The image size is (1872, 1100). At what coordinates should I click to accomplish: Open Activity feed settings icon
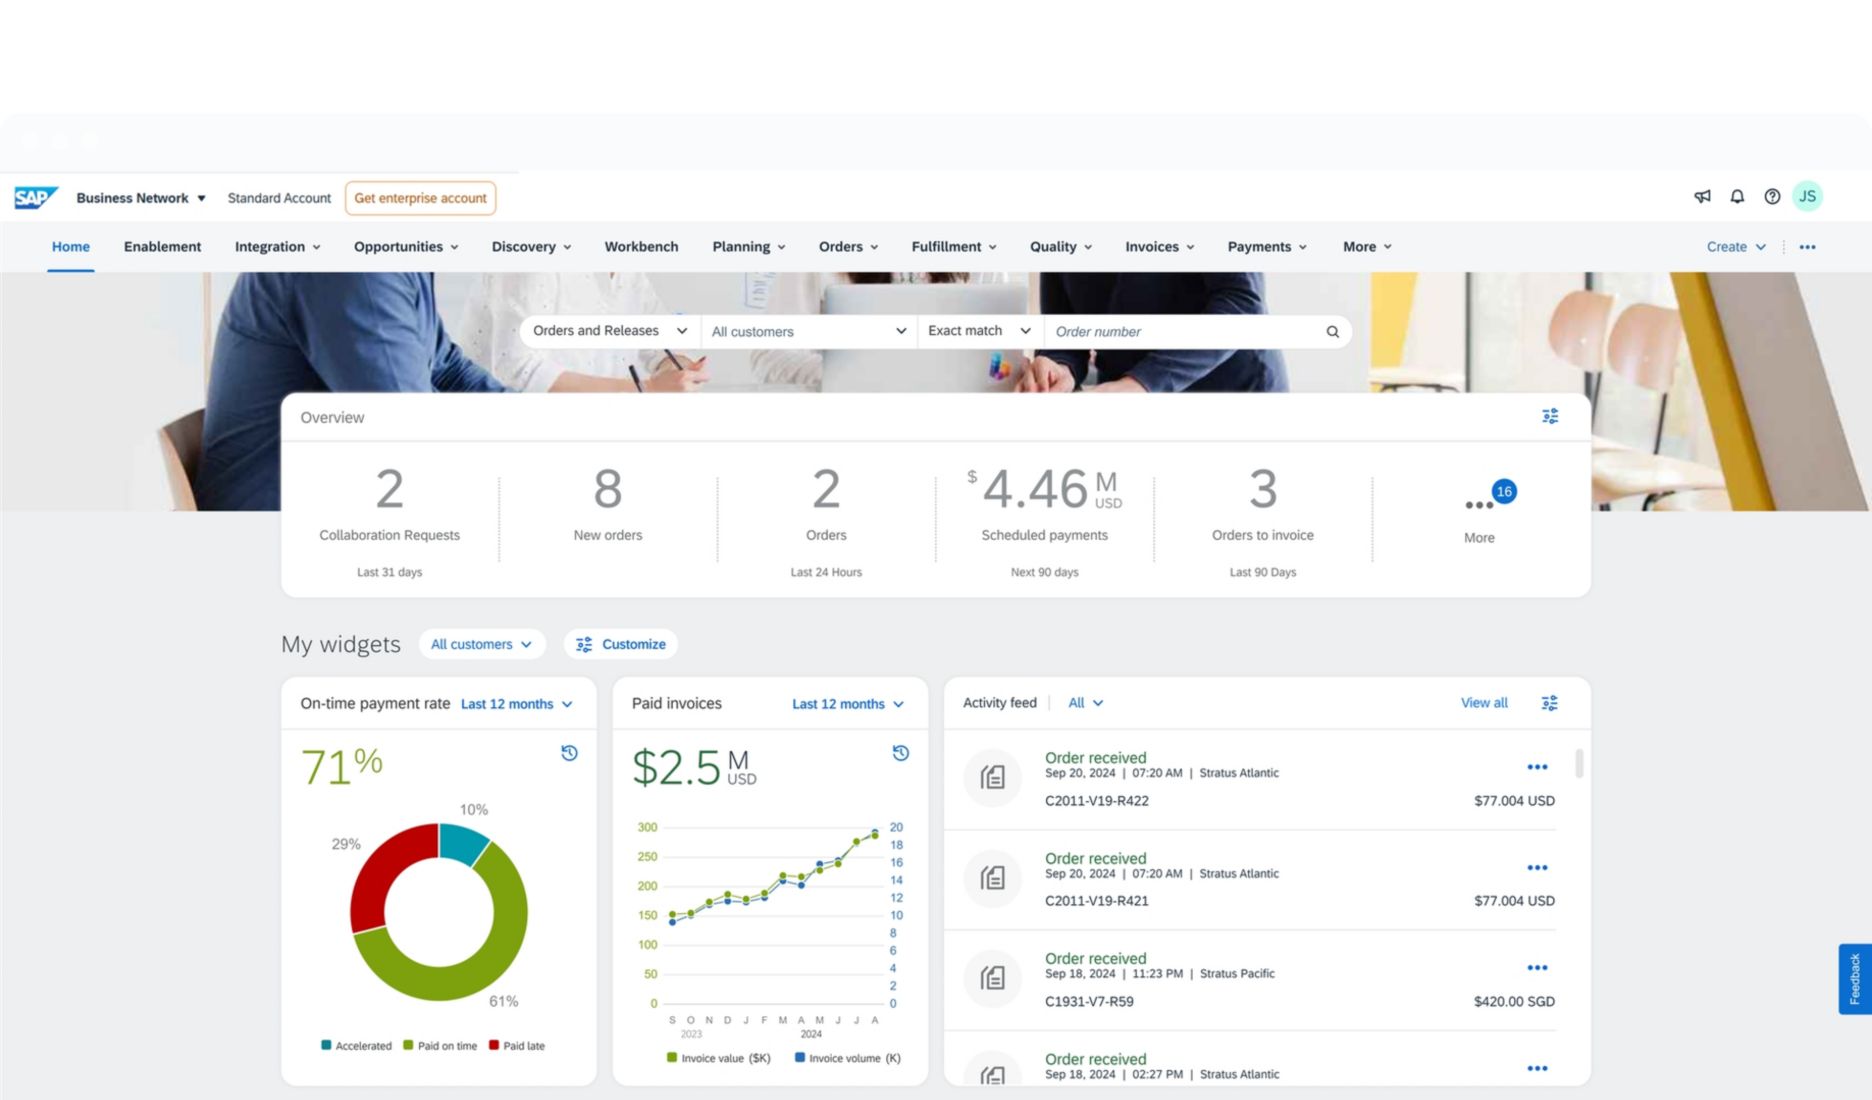coord(1549,703)
